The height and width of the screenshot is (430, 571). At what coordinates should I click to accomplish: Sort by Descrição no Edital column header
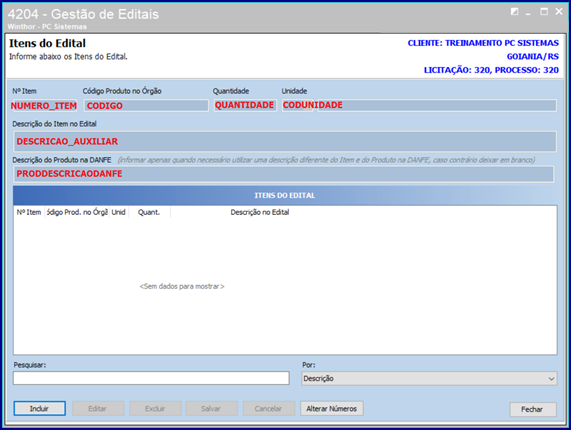(x=260, y=212)
